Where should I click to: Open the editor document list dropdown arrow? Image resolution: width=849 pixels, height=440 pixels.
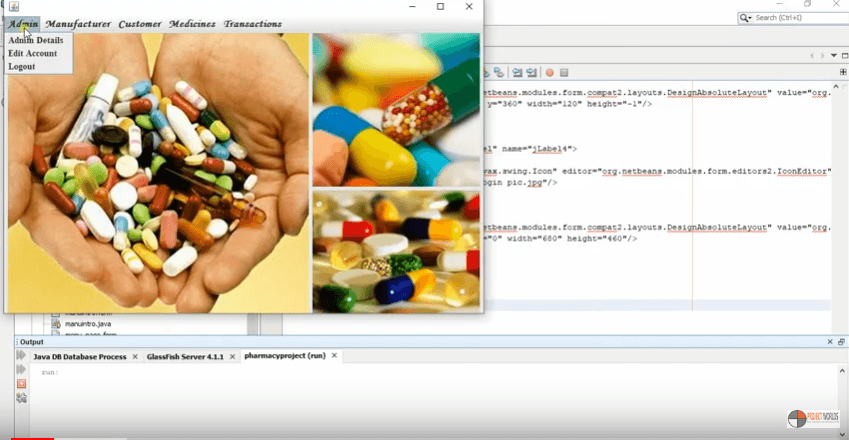tap(833, 56)
